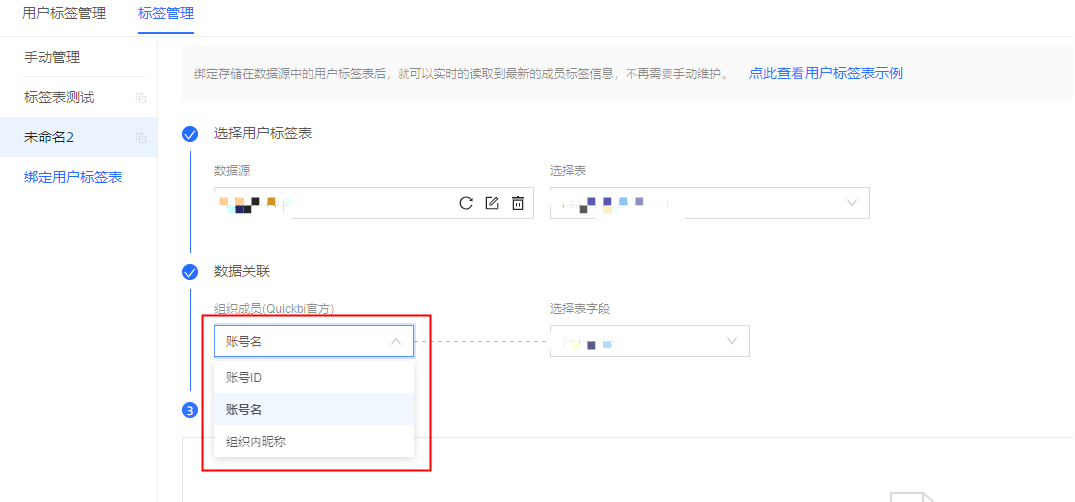
Task: Open 手动管理 in the sidebar
Action: [x=52, y=58]
